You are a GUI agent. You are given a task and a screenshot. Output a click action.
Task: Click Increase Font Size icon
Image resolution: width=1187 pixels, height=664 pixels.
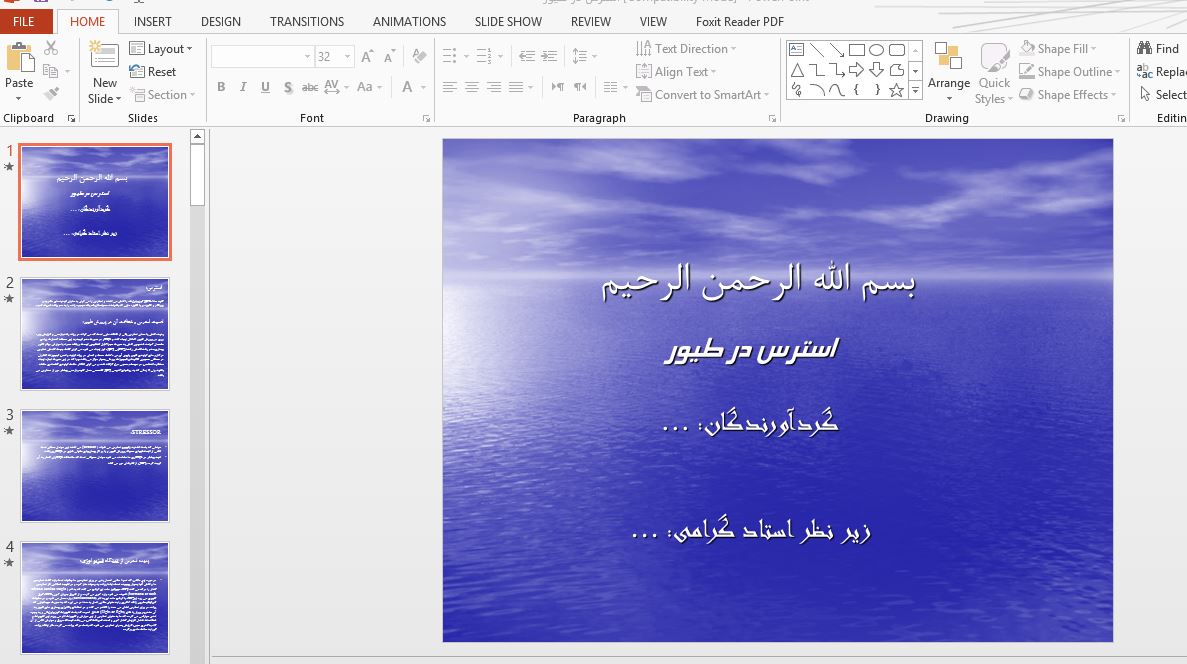pyautogui.click(x=367, y=57)
